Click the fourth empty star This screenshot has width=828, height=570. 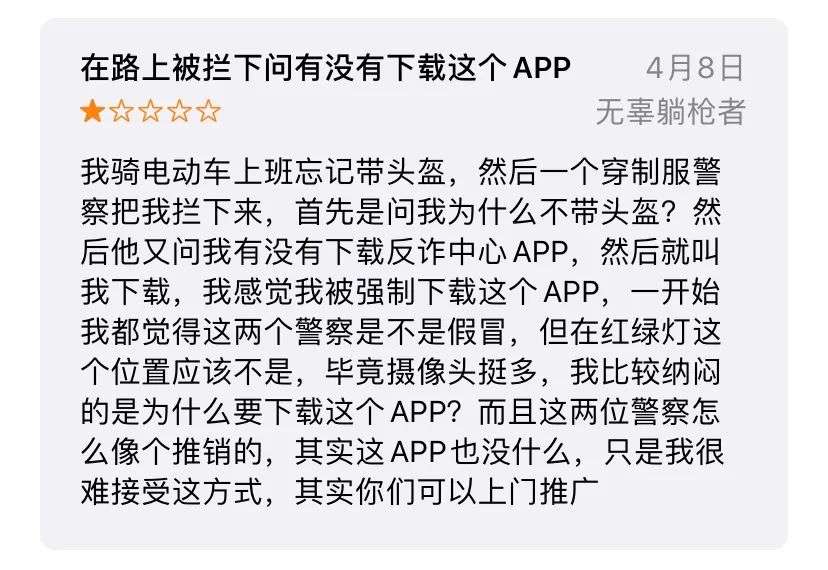180,111
